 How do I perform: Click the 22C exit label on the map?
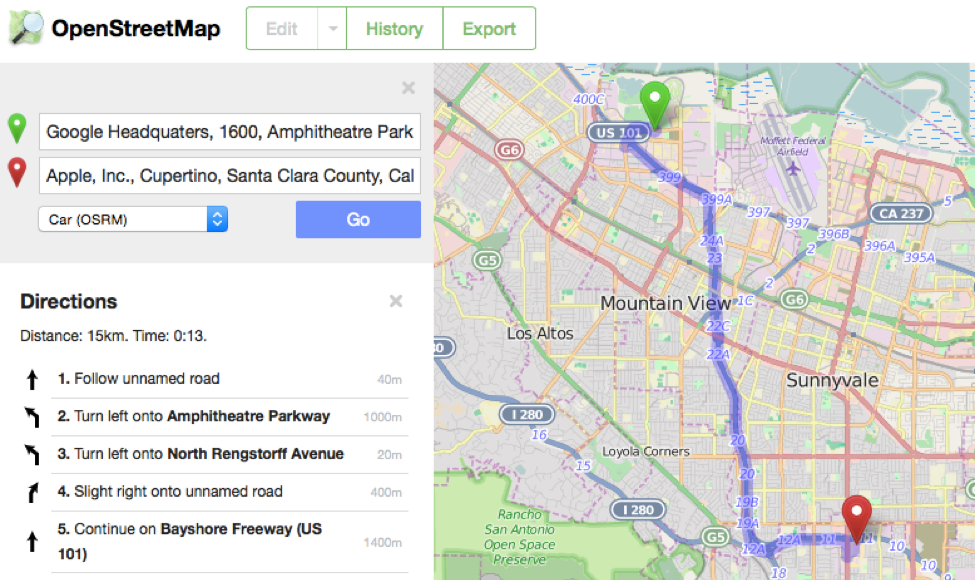point(718,326)
